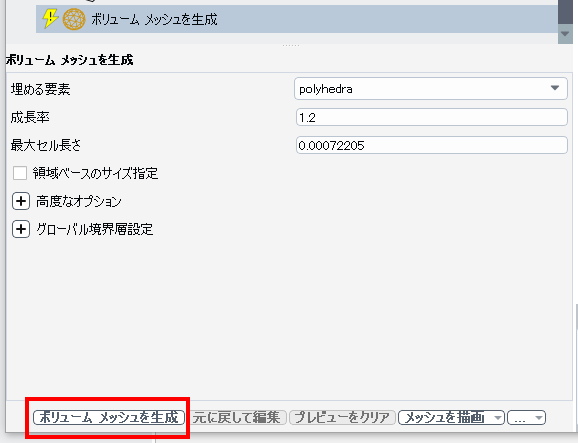Select the ボリューム メッシュを生成 task row
This screenshot has width=578, height=443.
(297, 19)
